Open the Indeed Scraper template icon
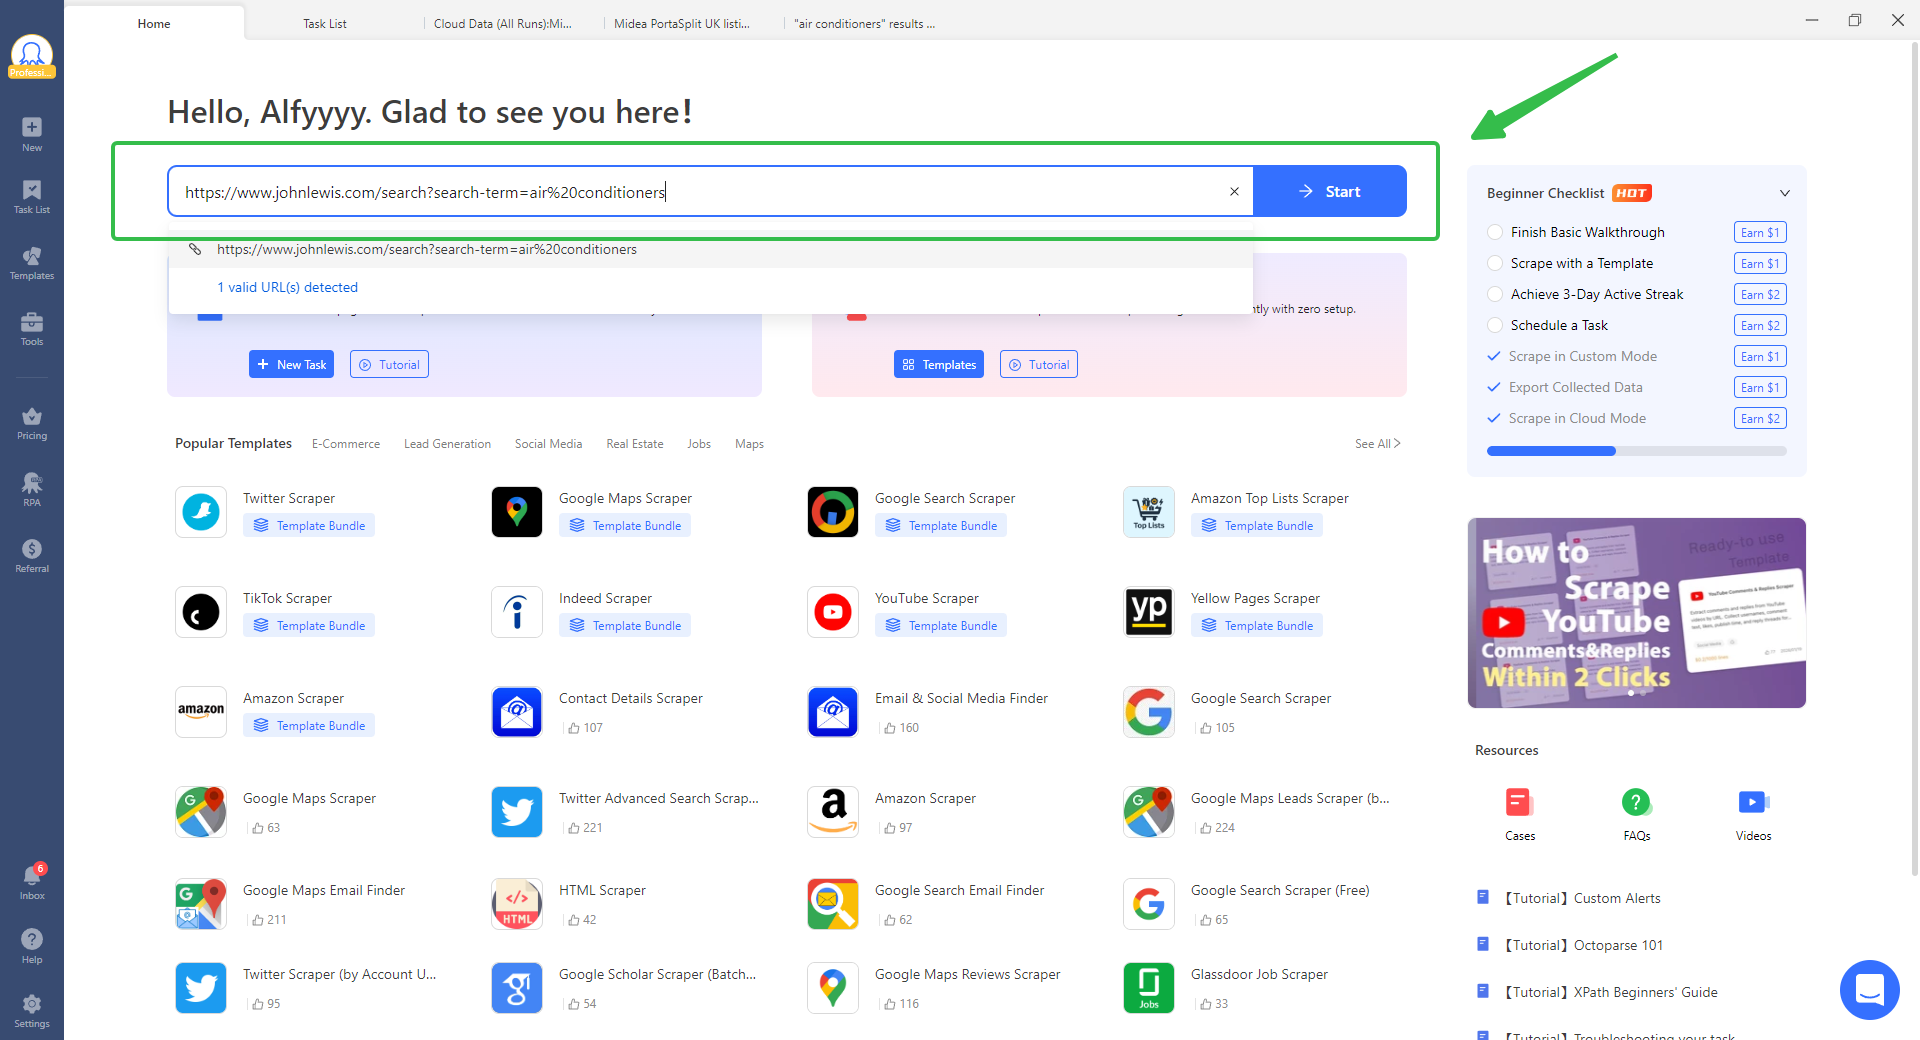The height and width of the screenshot is (1040, 1920). 517,612
